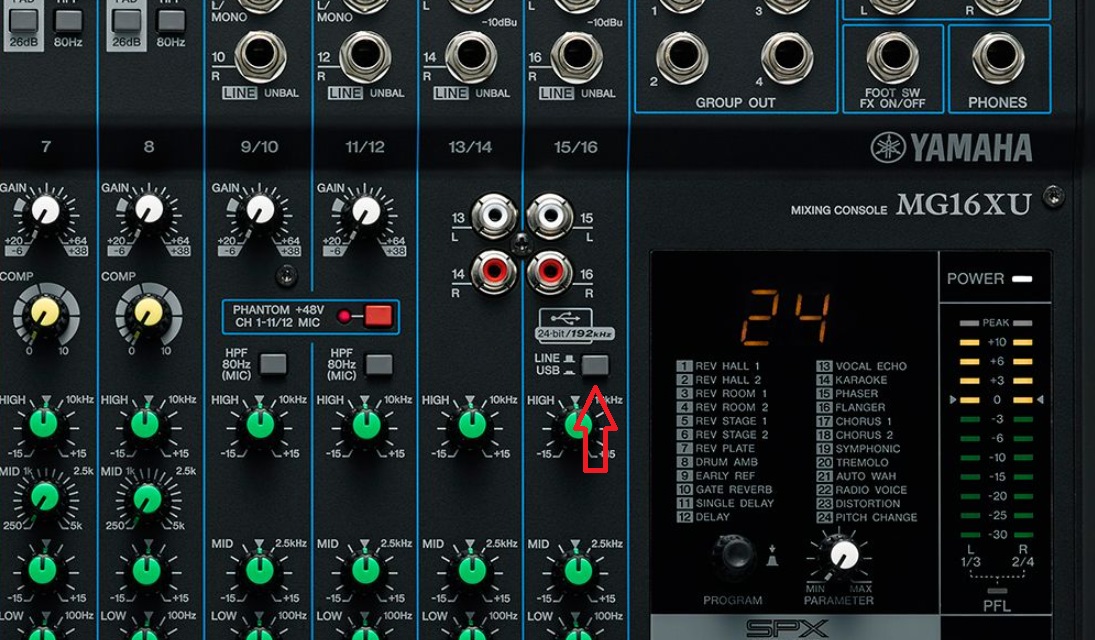The height and width of the screenshot is (640, 1095).
Task: Click the MID frequency sweep knob on channel 7
Action: 45,497
